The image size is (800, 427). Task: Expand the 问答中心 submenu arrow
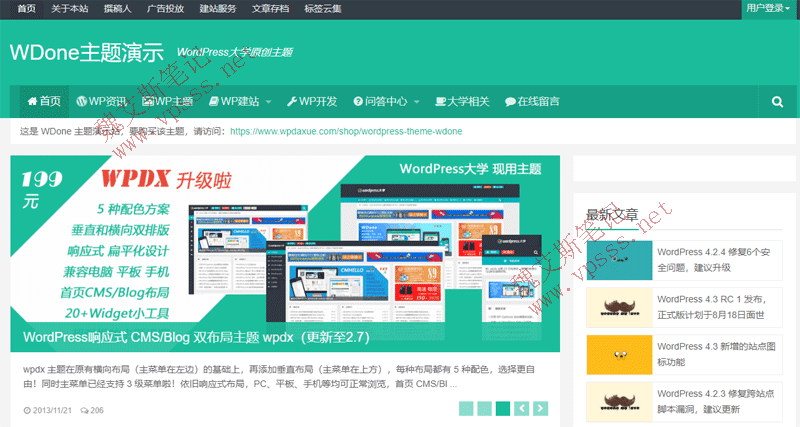pos(416,102)
